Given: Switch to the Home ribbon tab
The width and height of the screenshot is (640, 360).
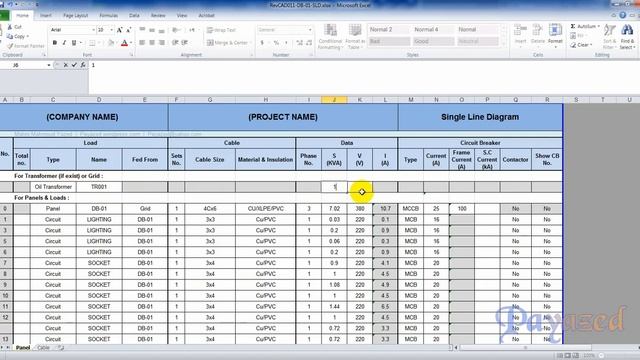Looking at the screenshot, I should [x=22, y=16].
